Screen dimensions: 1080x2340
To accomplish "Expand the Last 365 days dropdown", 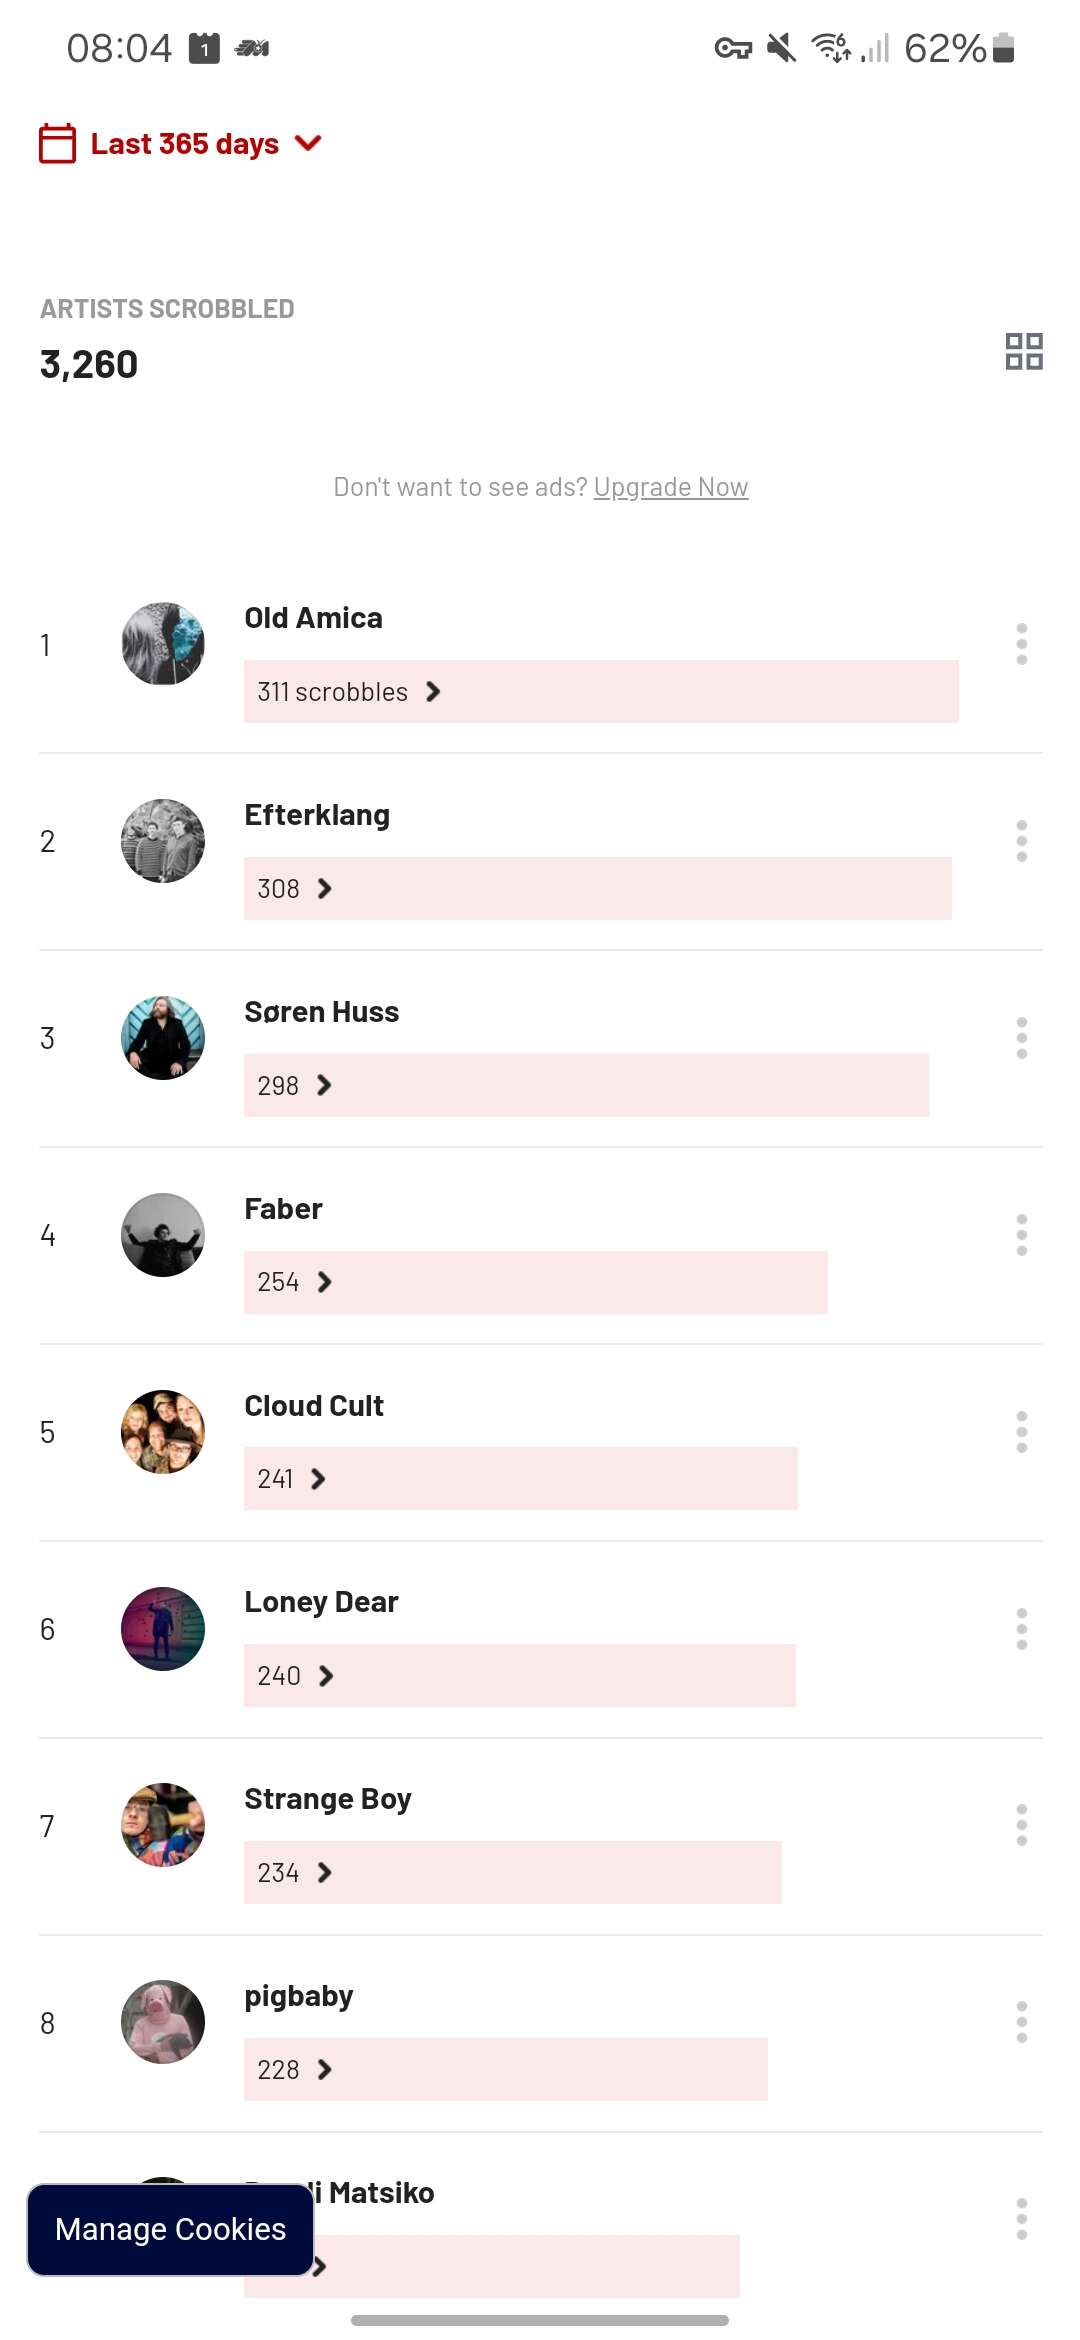I will tap(308, 144).
